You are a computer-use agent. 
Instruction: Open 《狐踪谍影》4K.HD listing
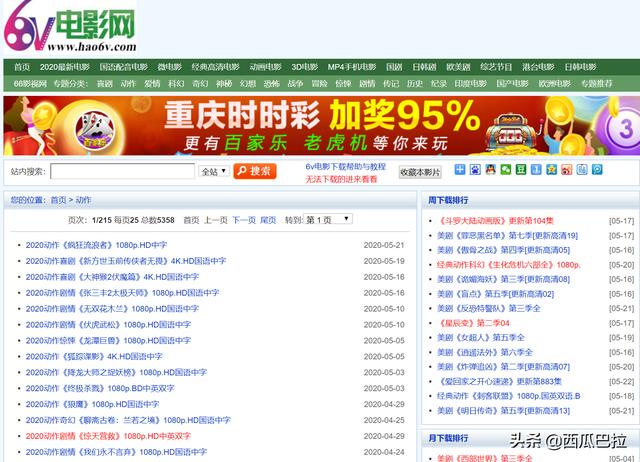[94, 356]
